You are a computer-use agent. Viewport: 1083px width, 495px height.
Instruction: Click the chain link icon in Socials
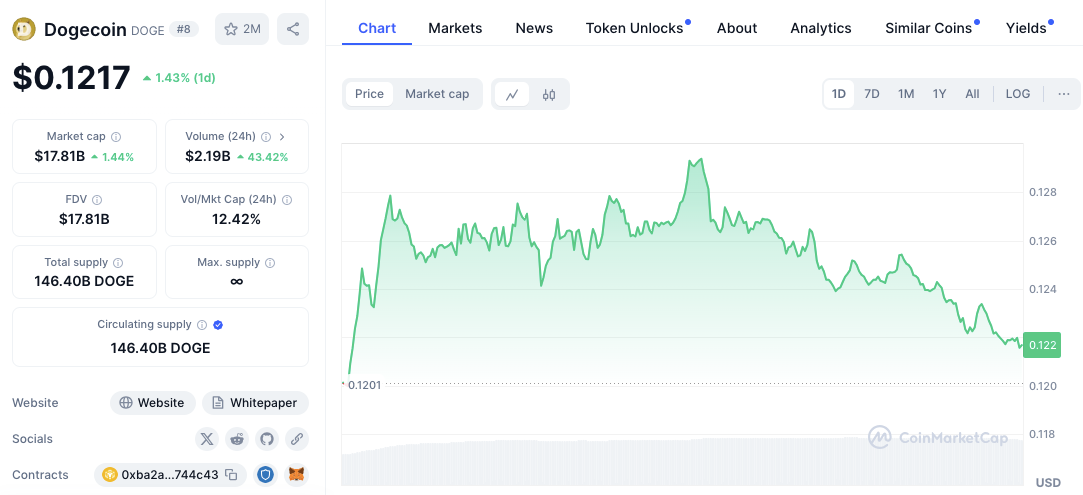(x=296, y=438)
